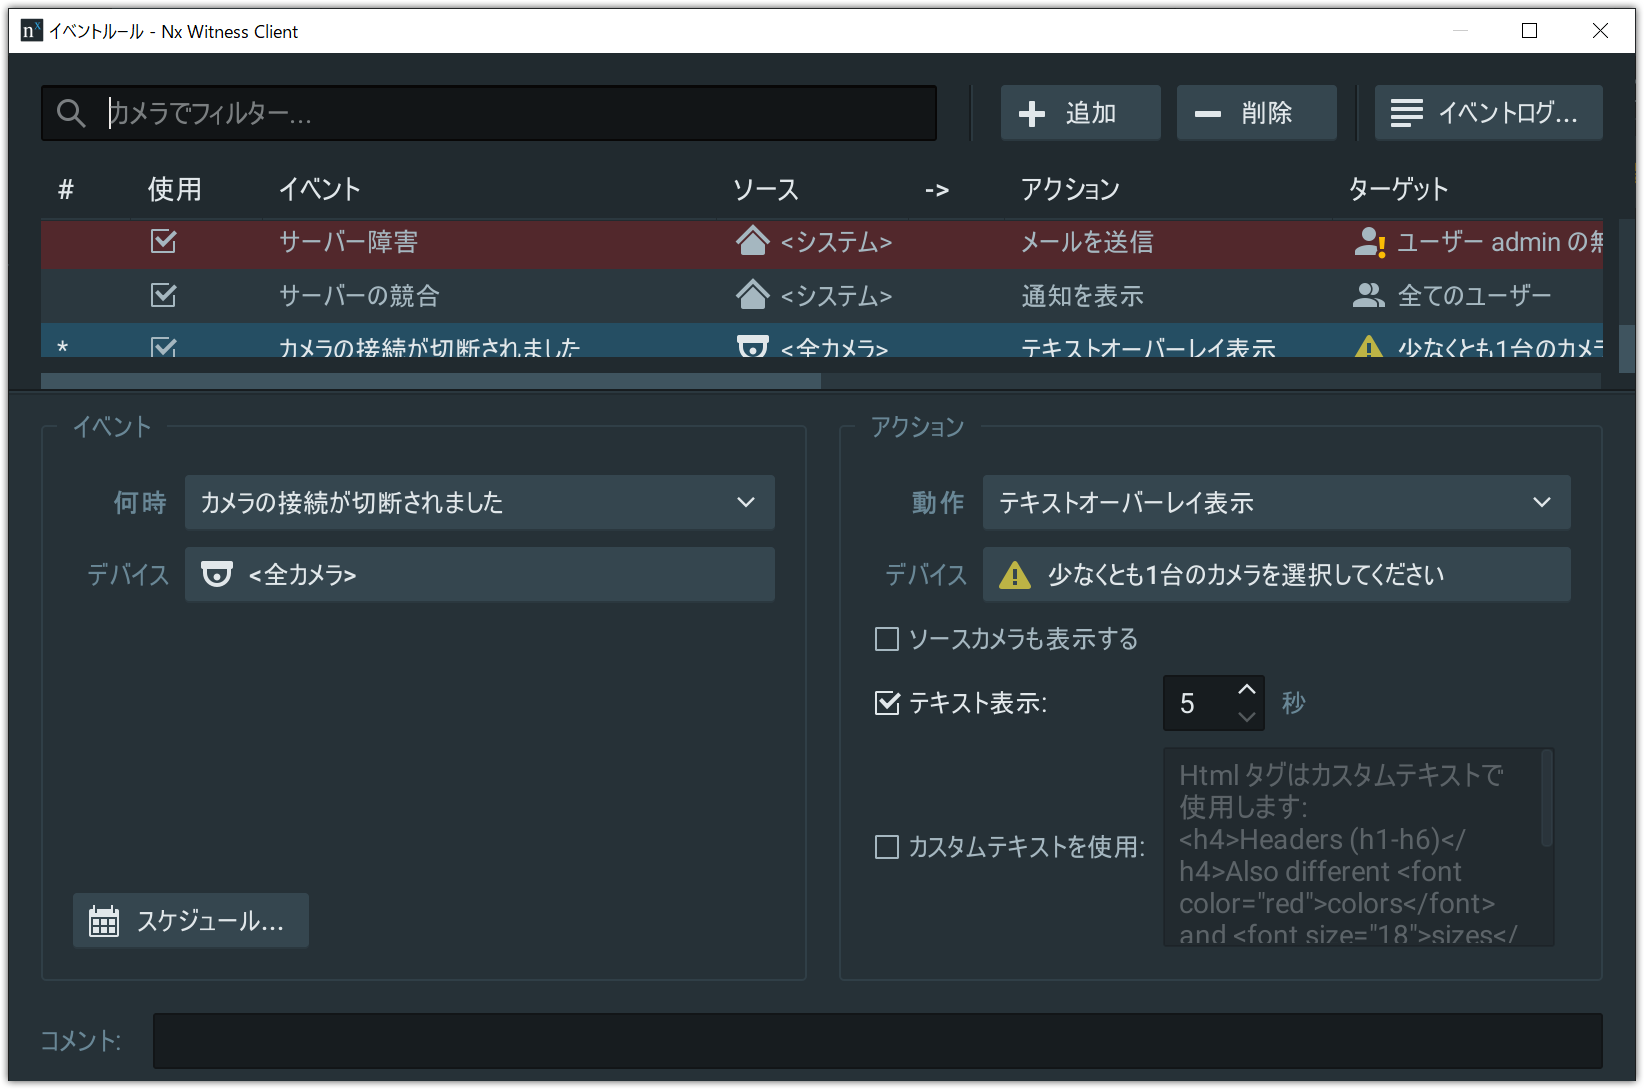Open the 動作 action type dropdown

click(x=1276, y=502)
